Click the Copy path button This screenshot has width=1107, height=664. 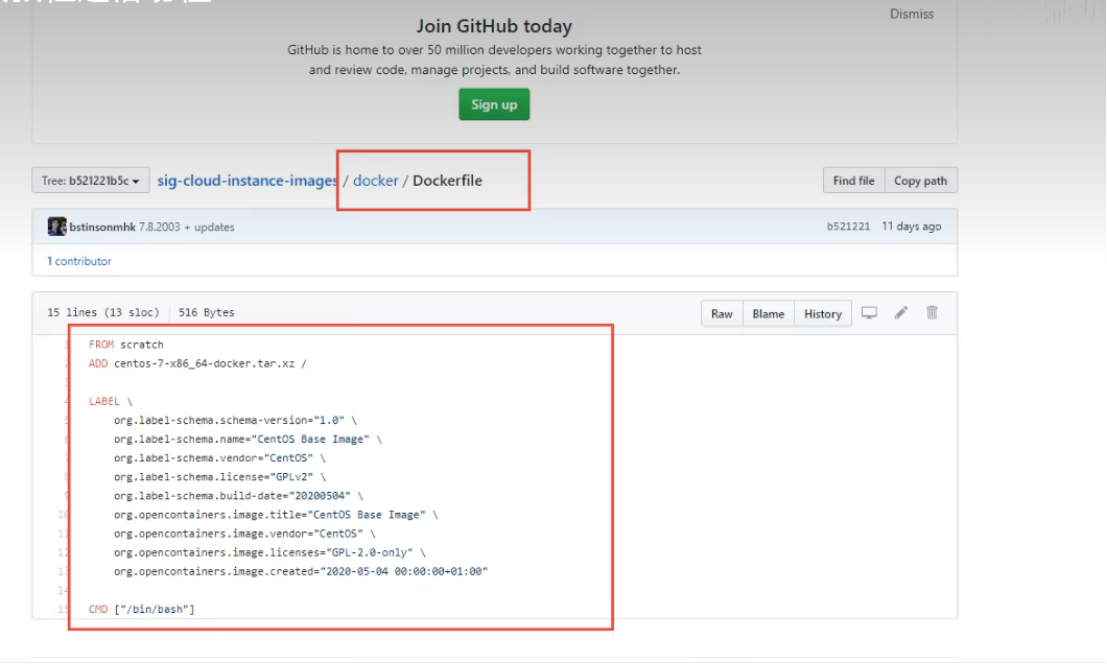(921, 181)
